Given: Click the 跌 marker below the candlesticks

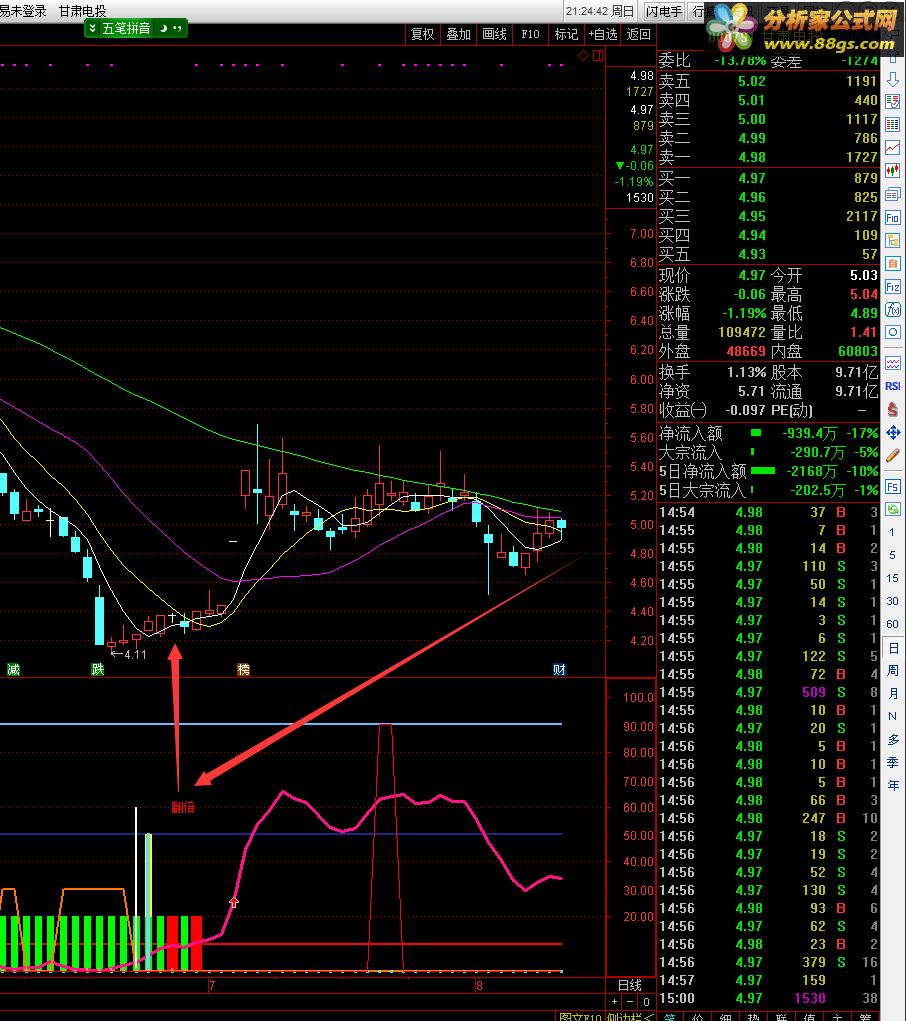Looking at the screenshot, I should pos(98,669).
